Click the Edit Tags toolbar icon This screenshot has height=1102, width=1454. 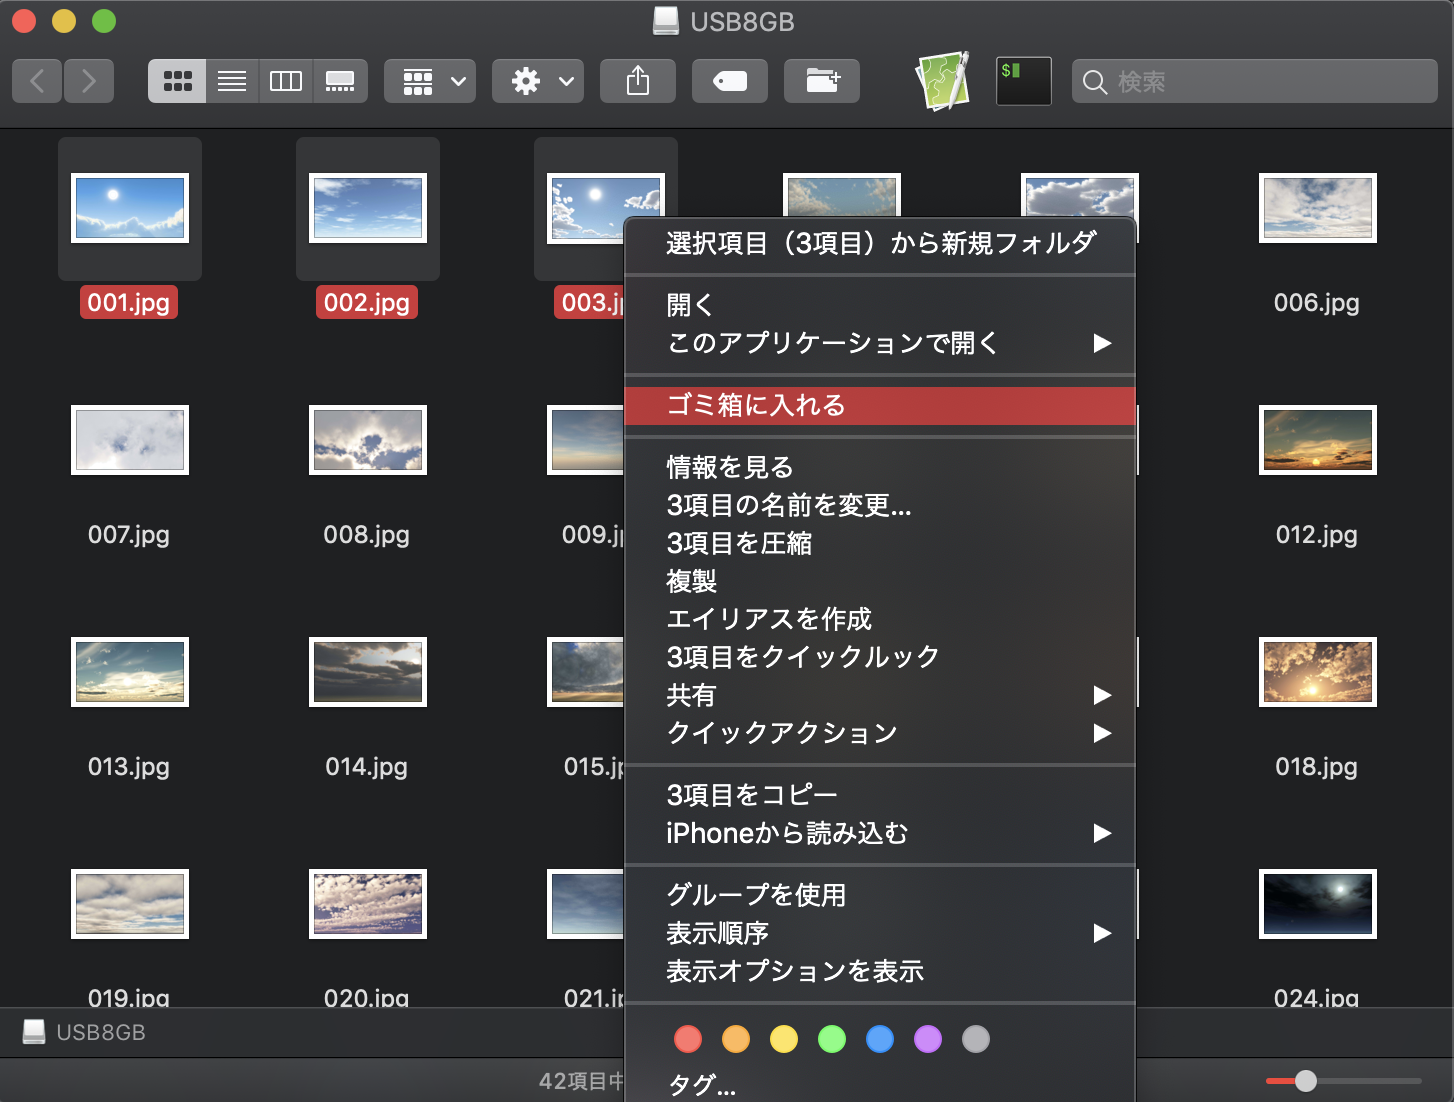click(x=730, y=81)
